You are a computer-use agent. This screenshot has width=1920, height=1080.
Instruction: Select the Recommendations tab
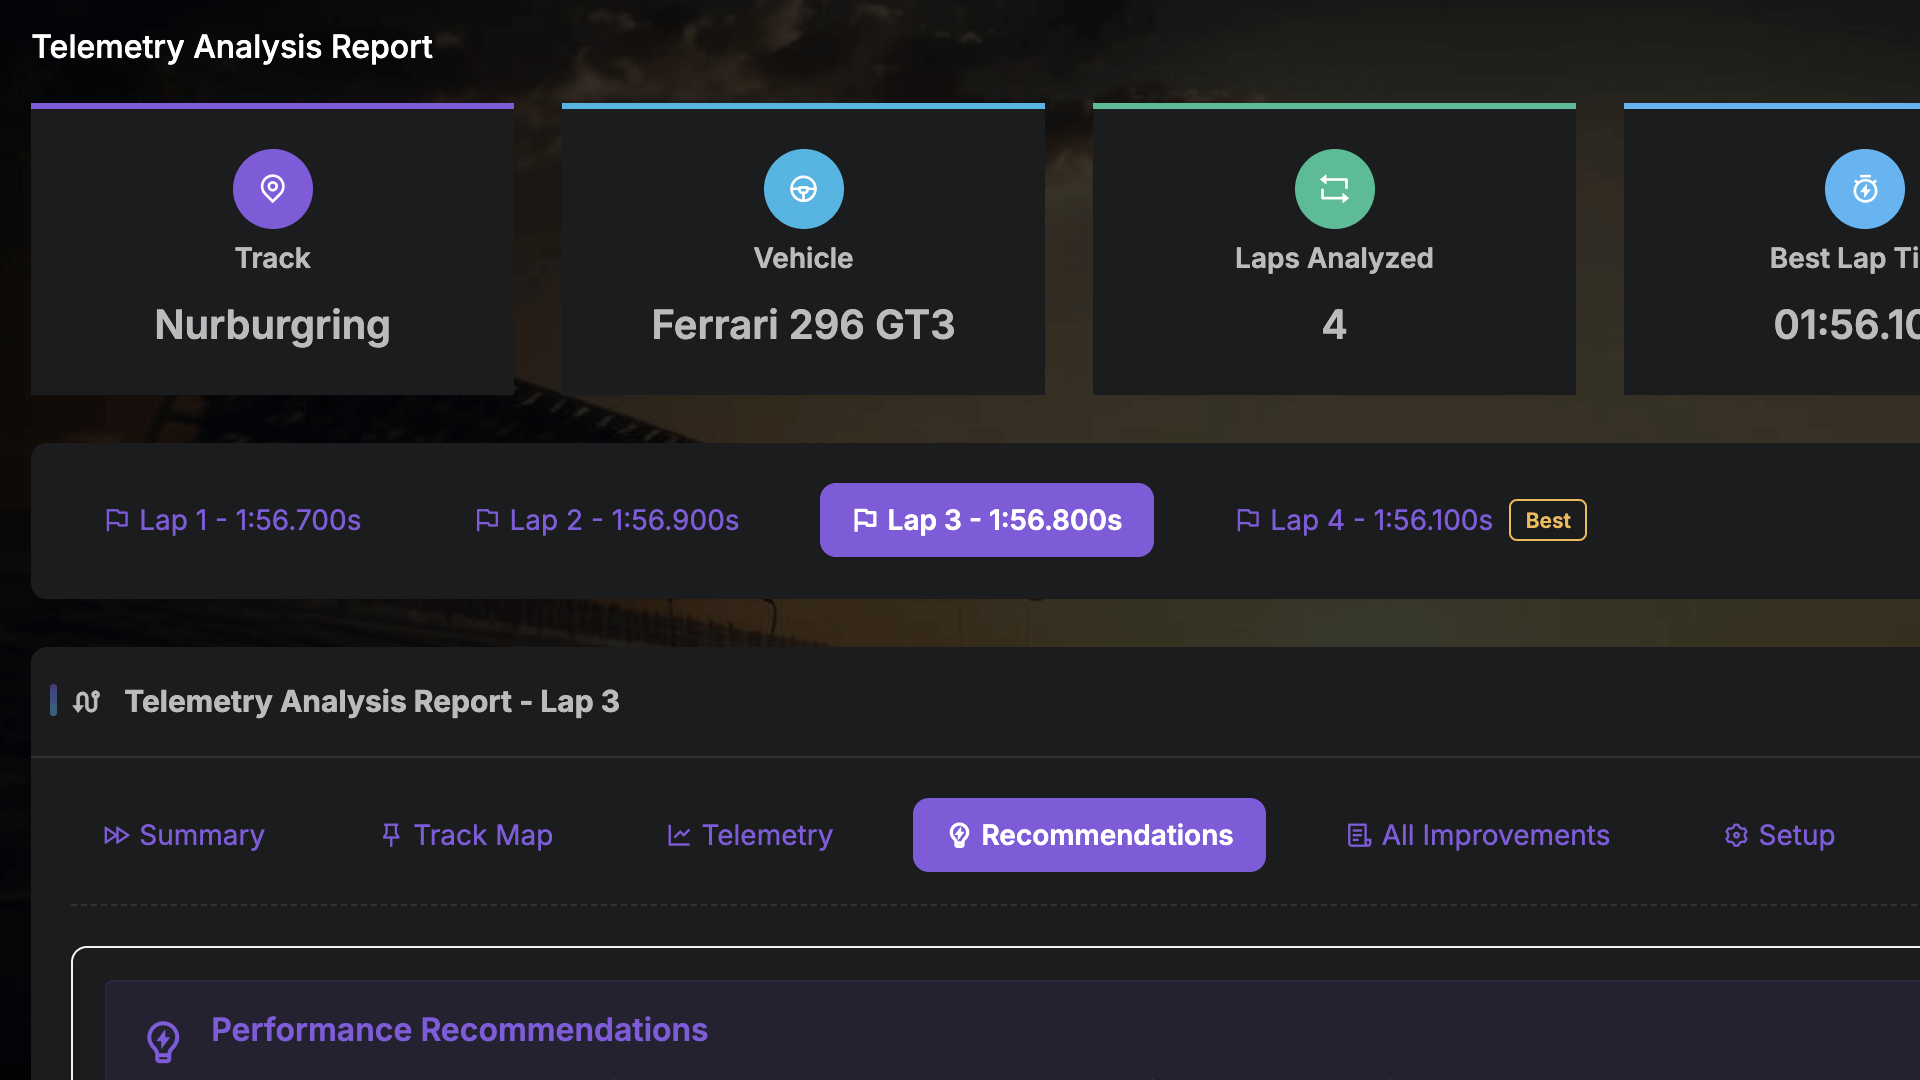click(1089, 835)
